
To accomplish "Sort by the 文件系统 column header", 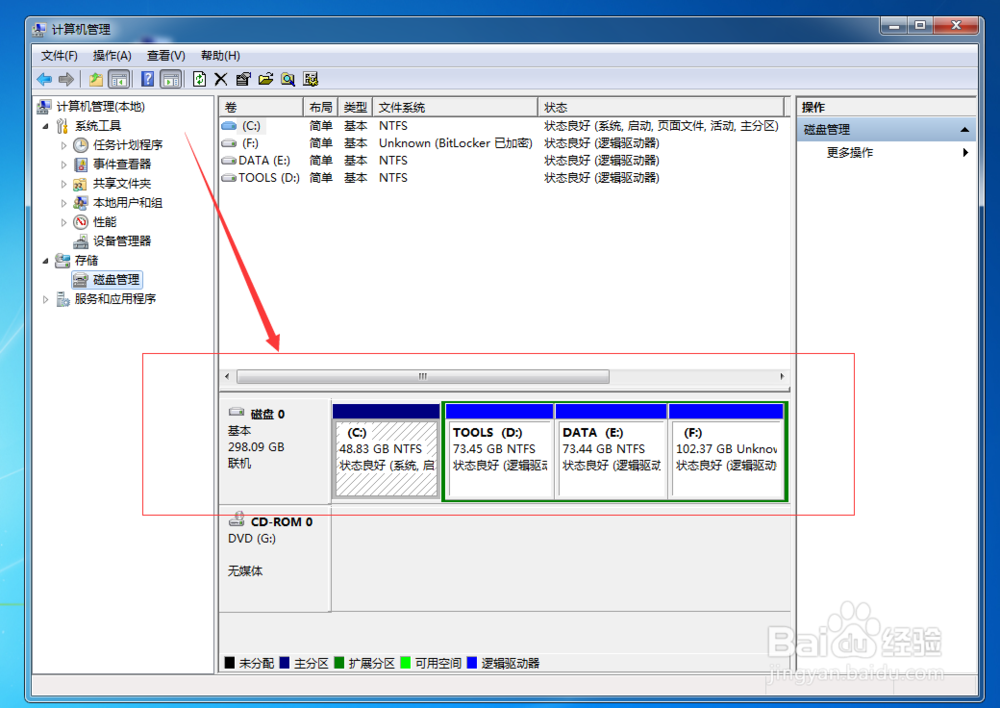I will click(x=455, y=107).
